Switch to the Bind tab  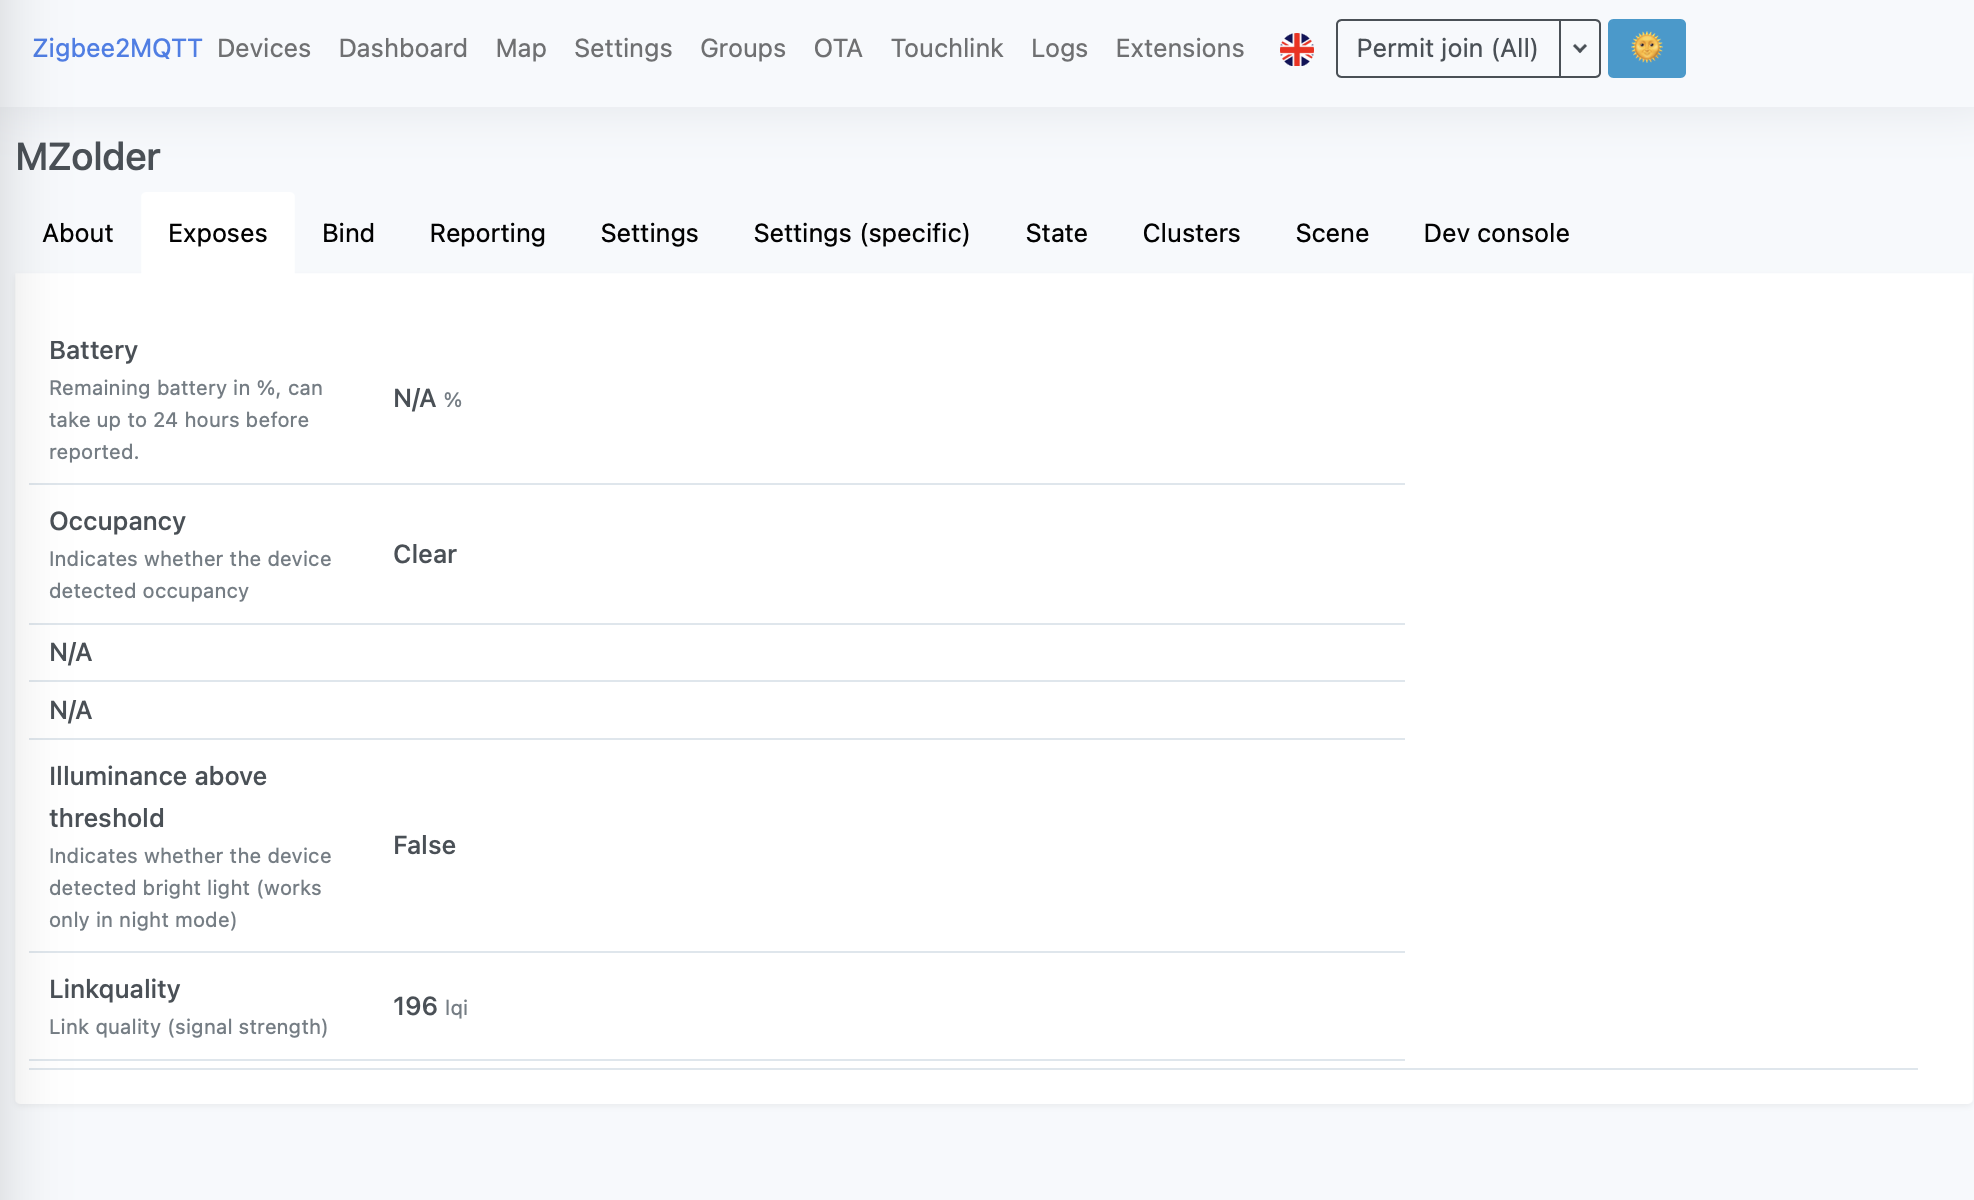tap(348, 233)
